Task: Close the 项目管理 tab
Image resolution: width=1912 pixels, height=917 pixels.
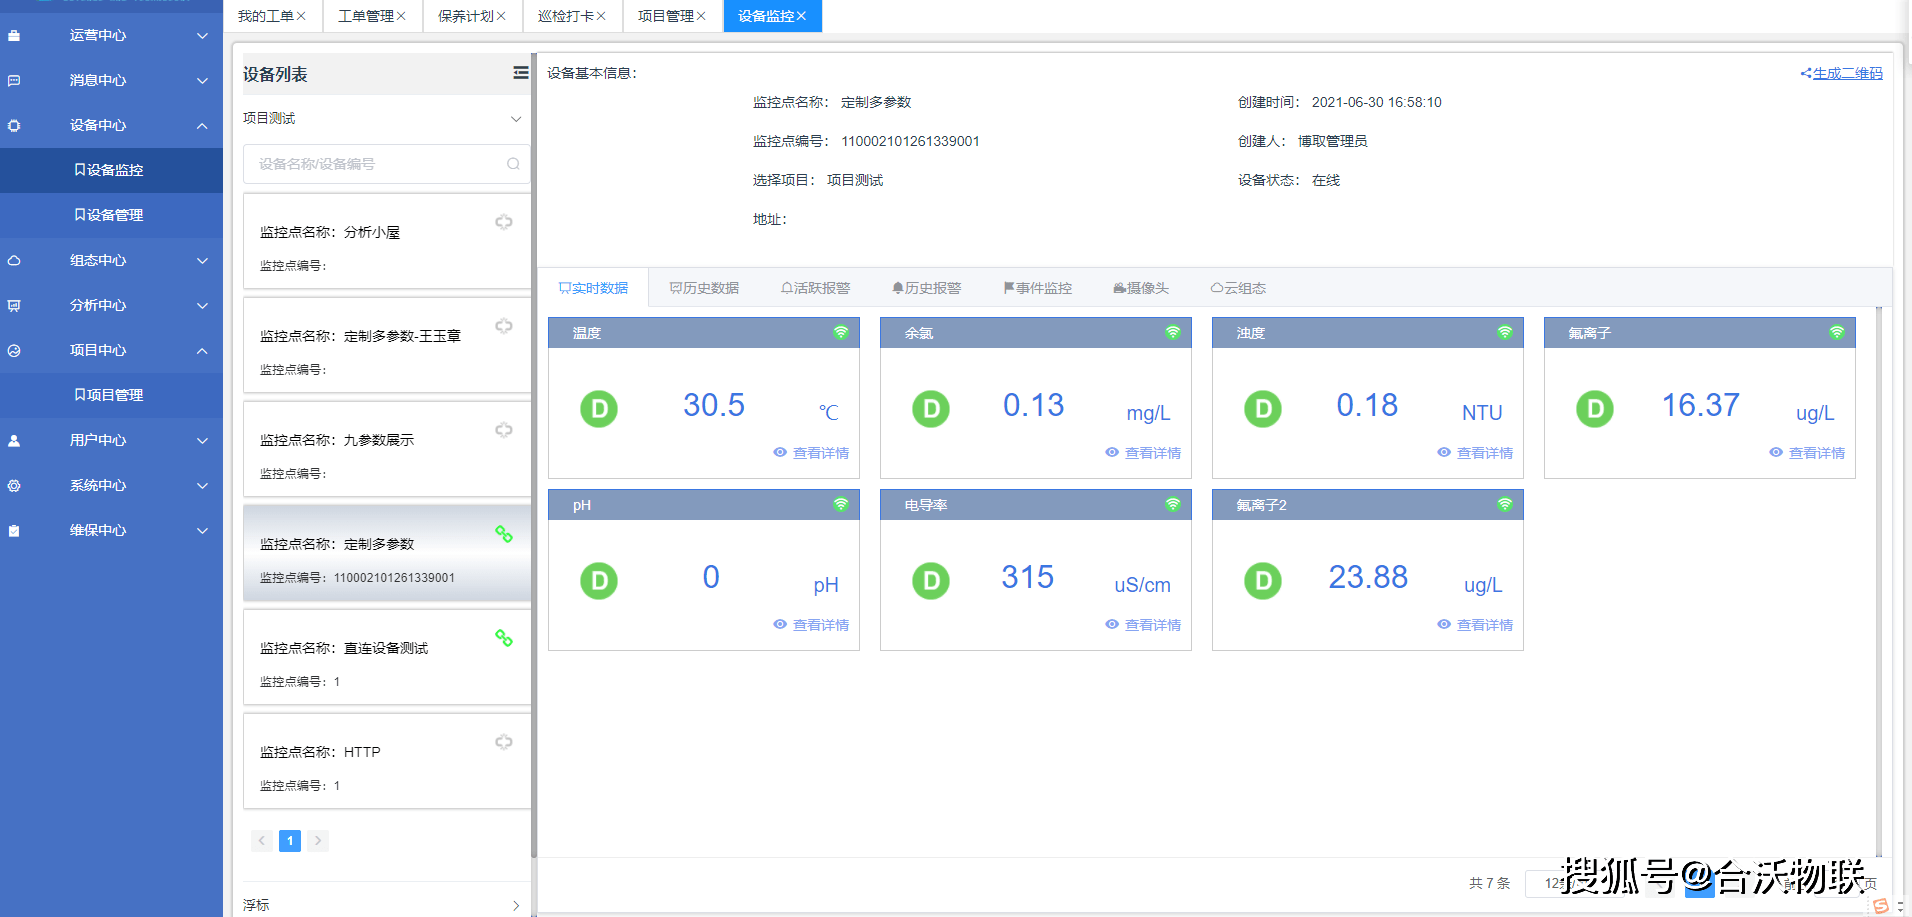Action: tap(701, 16)
